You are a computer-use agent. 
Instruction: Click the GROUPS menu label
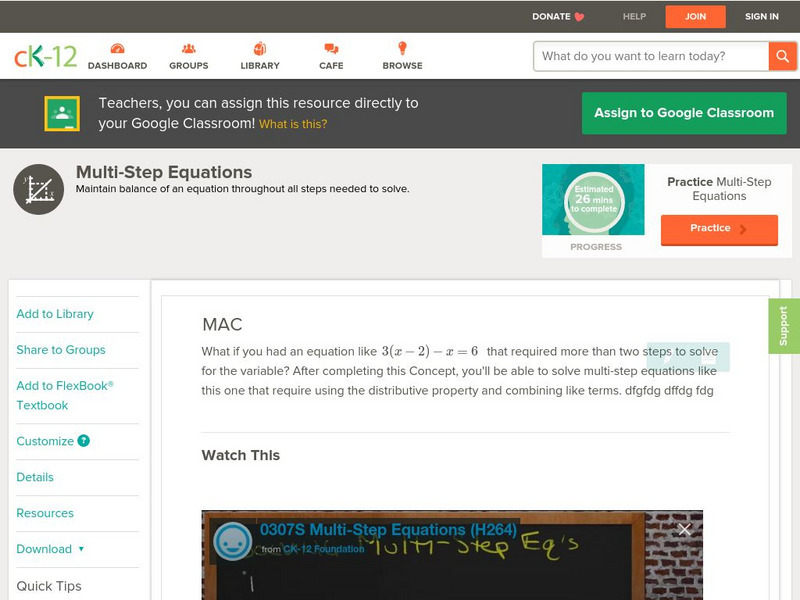(189, 66)
